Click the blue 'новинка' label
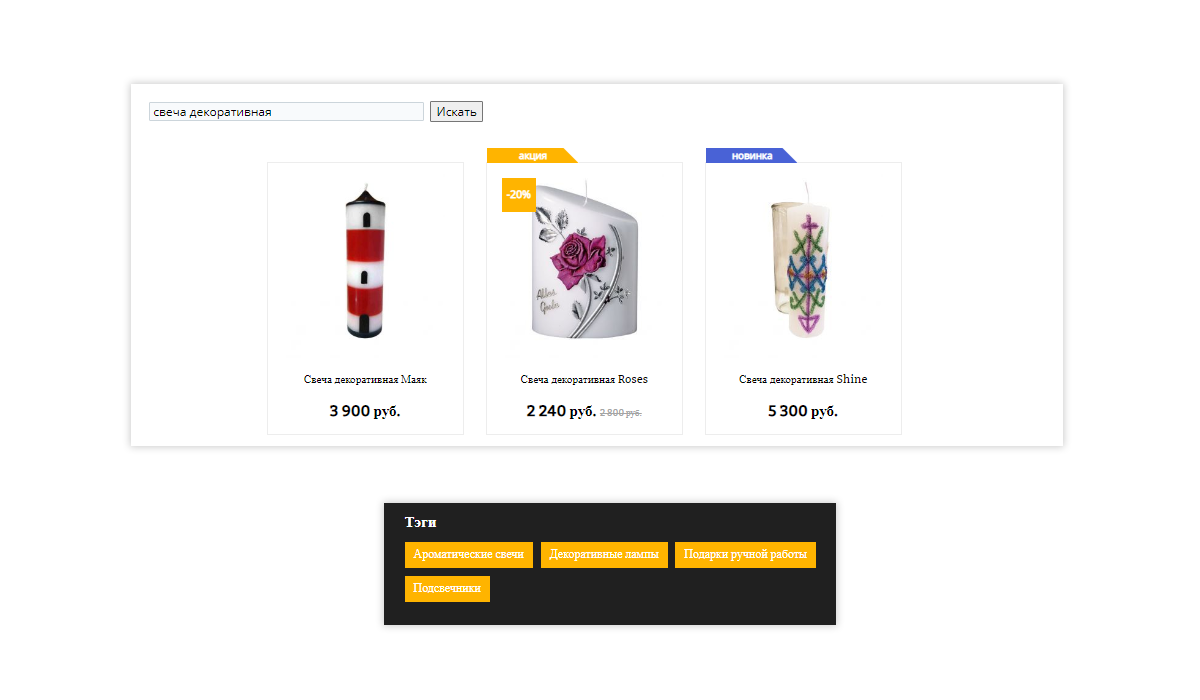Image resolution: width=1200 pixels, height=700 pixels. pos(751,155)
